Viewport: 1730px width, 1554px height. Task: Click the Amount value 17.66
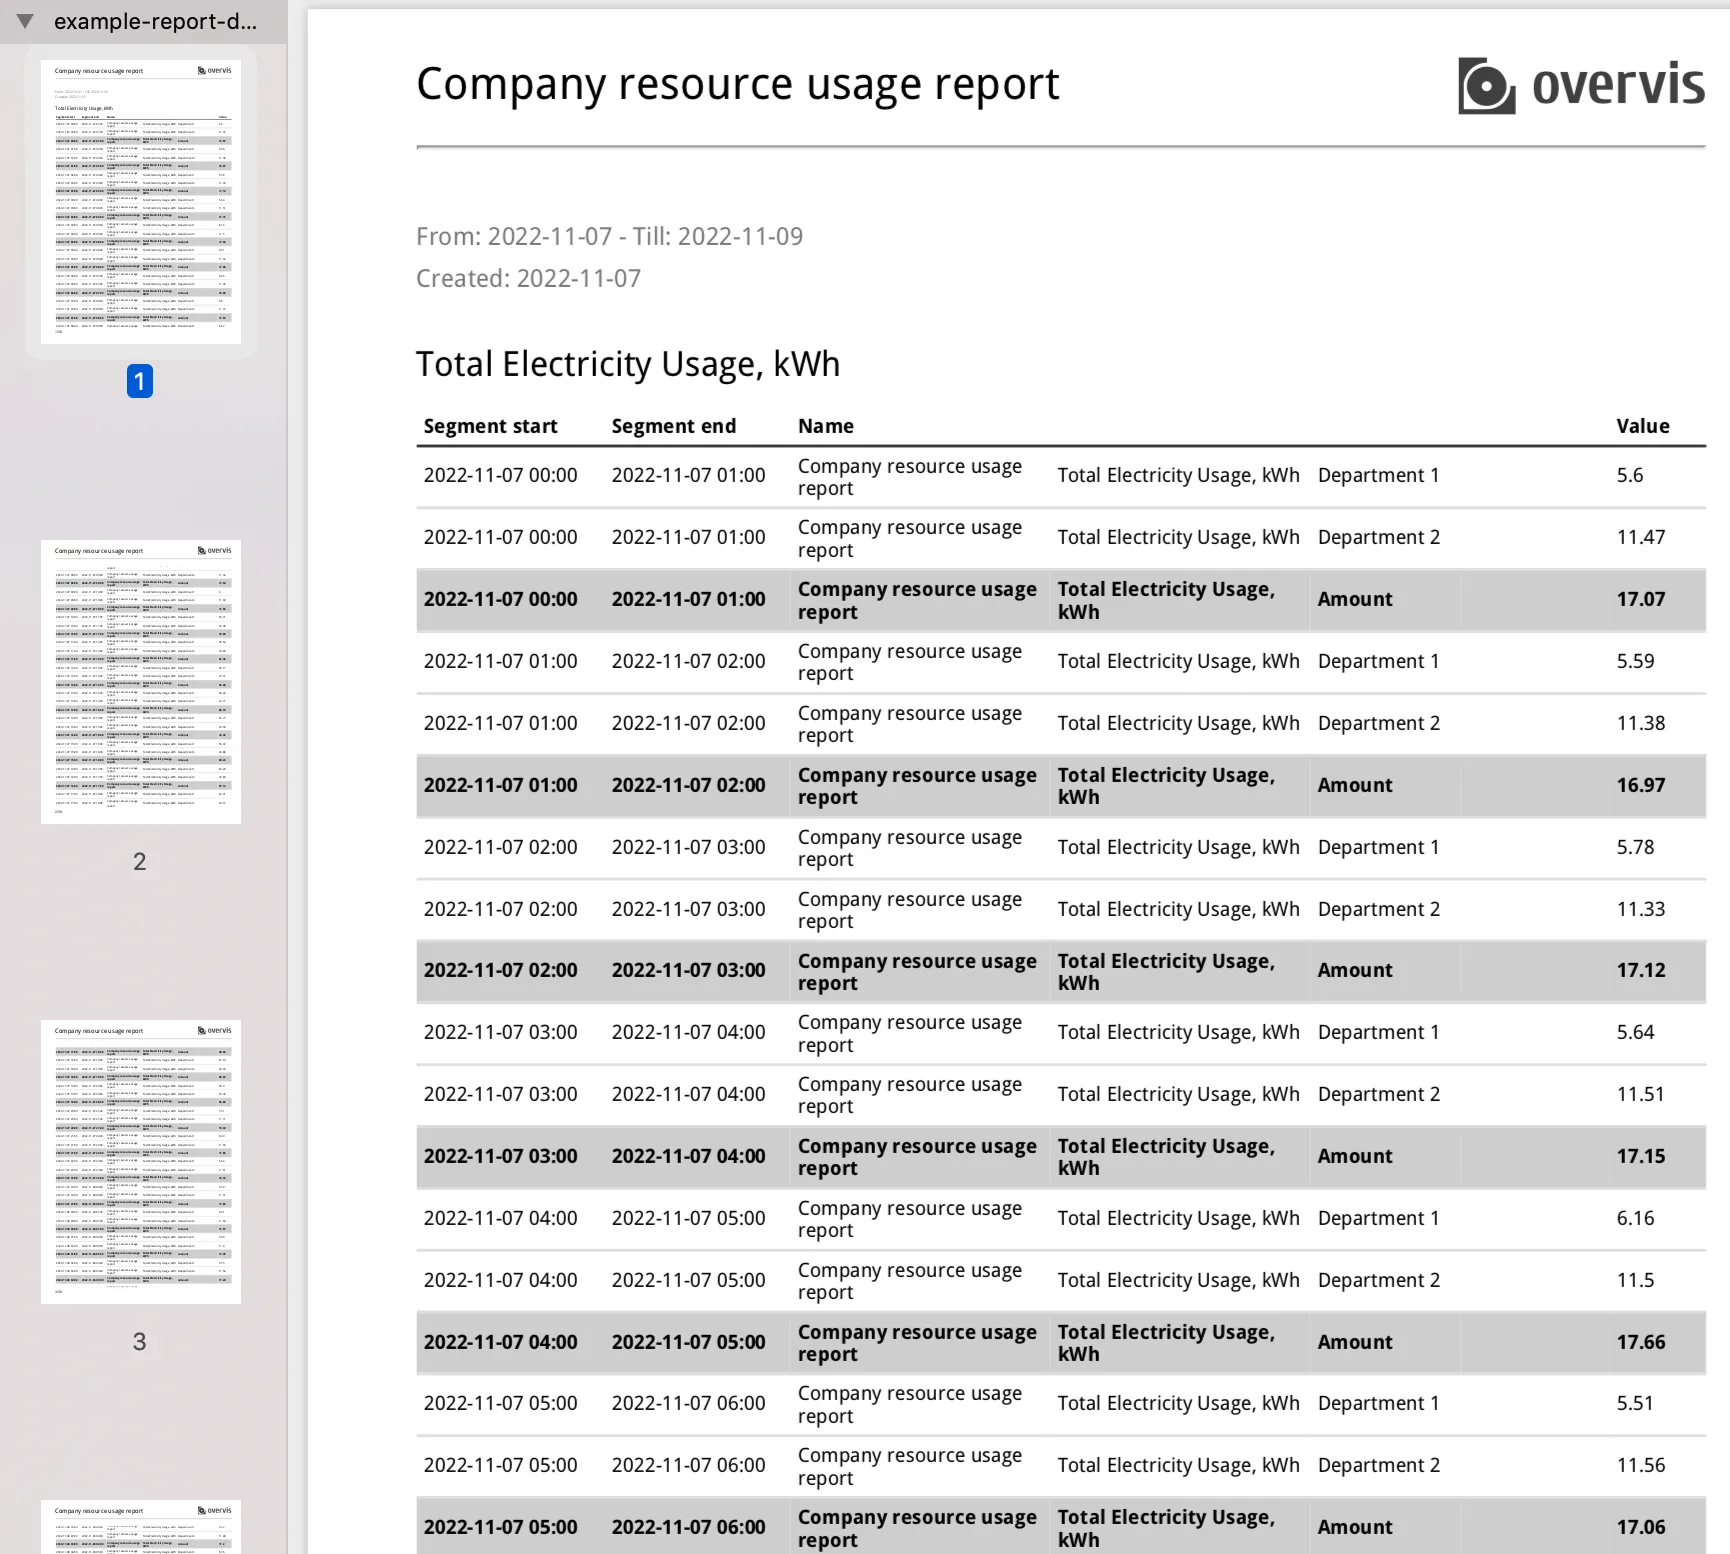pyautogui.click(x=1641, y=1342)
